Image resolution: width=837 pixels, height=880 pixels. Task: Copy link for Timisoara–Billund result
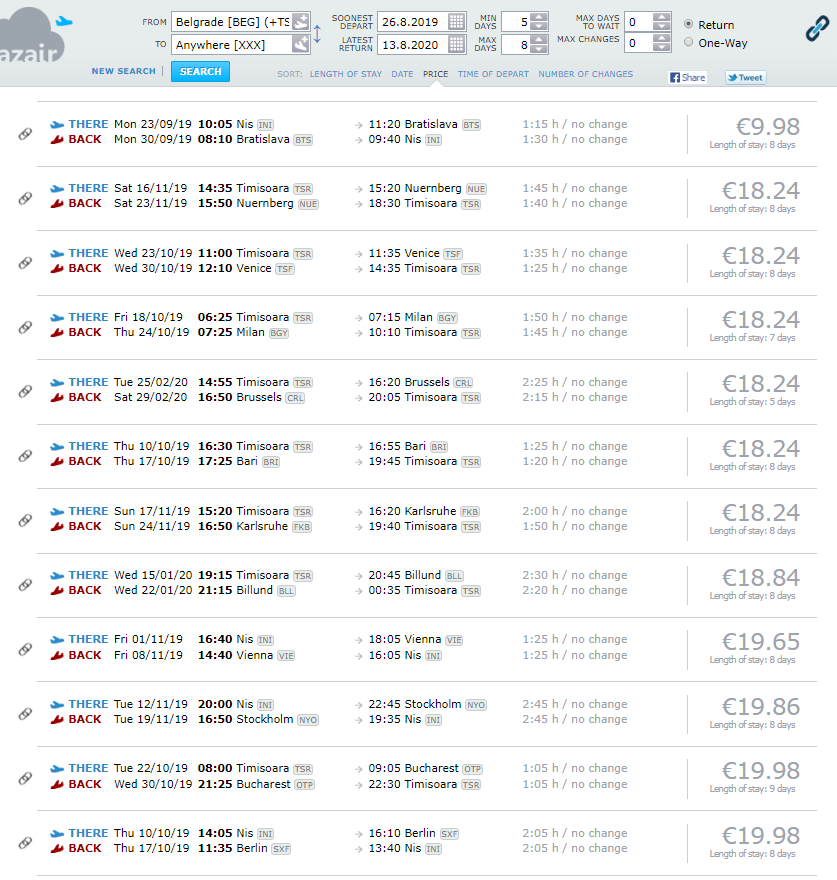tap(25, 585)
